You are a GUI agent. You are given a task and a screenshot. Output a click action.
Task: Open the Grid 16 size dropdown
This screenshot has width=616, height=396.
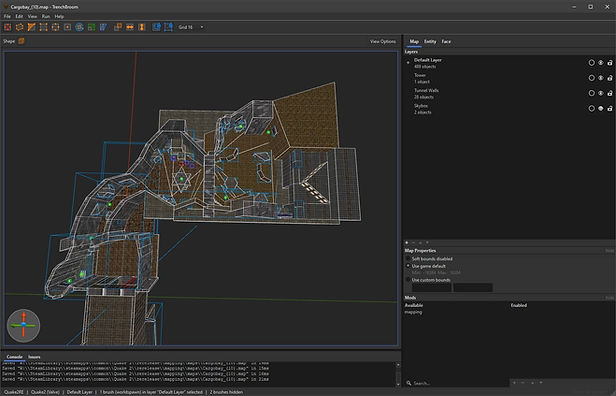[x=191, y=27]
